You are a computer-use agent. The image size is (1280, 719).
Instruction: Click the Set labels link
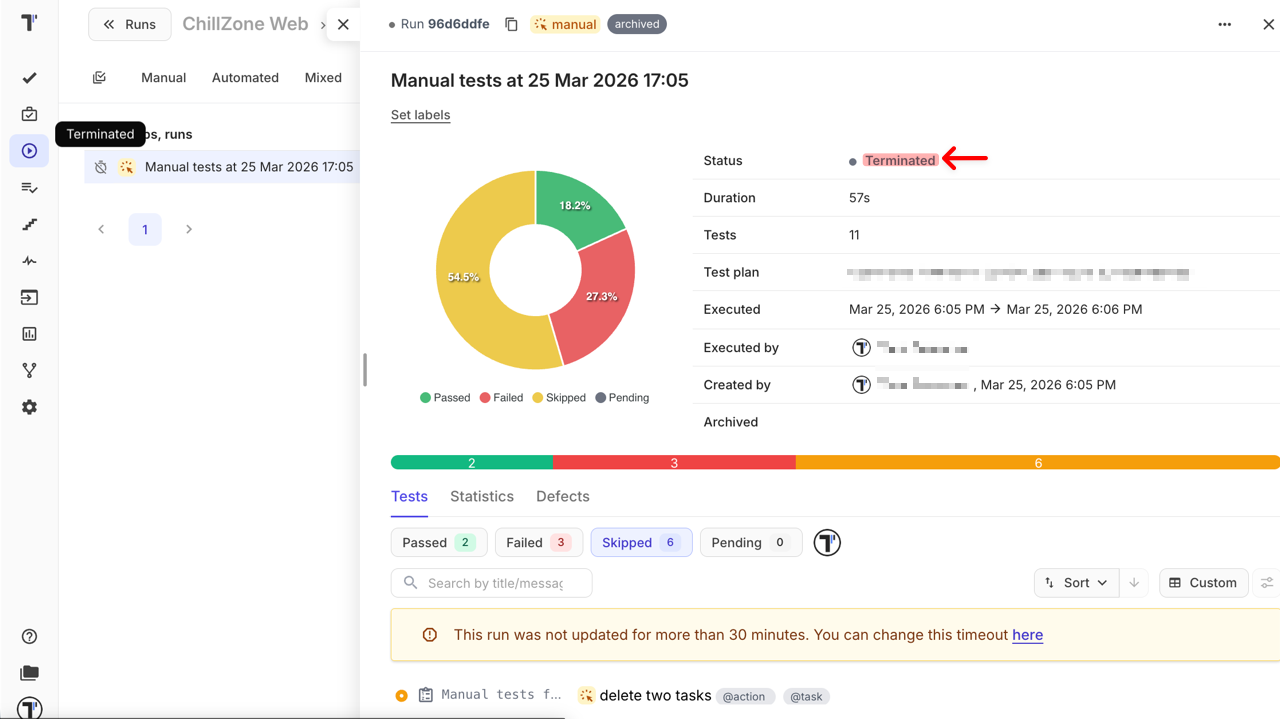pos(420,115)
